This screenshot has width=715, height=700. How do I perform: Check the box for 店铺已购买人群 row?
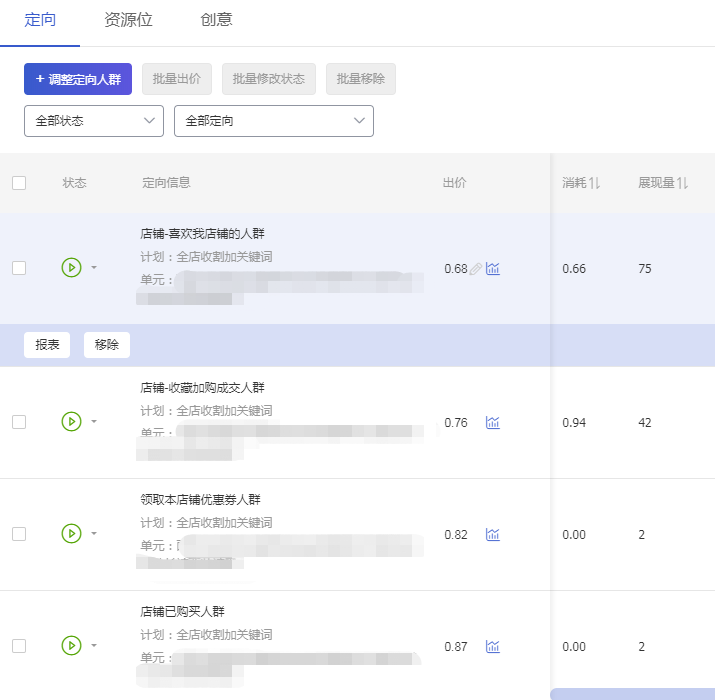click(x=19, y=646)
